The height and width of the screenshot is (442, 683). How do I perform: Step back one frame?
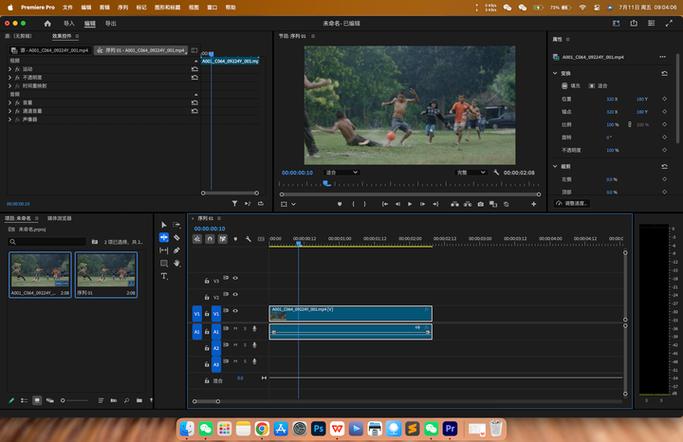coord(397,204)
